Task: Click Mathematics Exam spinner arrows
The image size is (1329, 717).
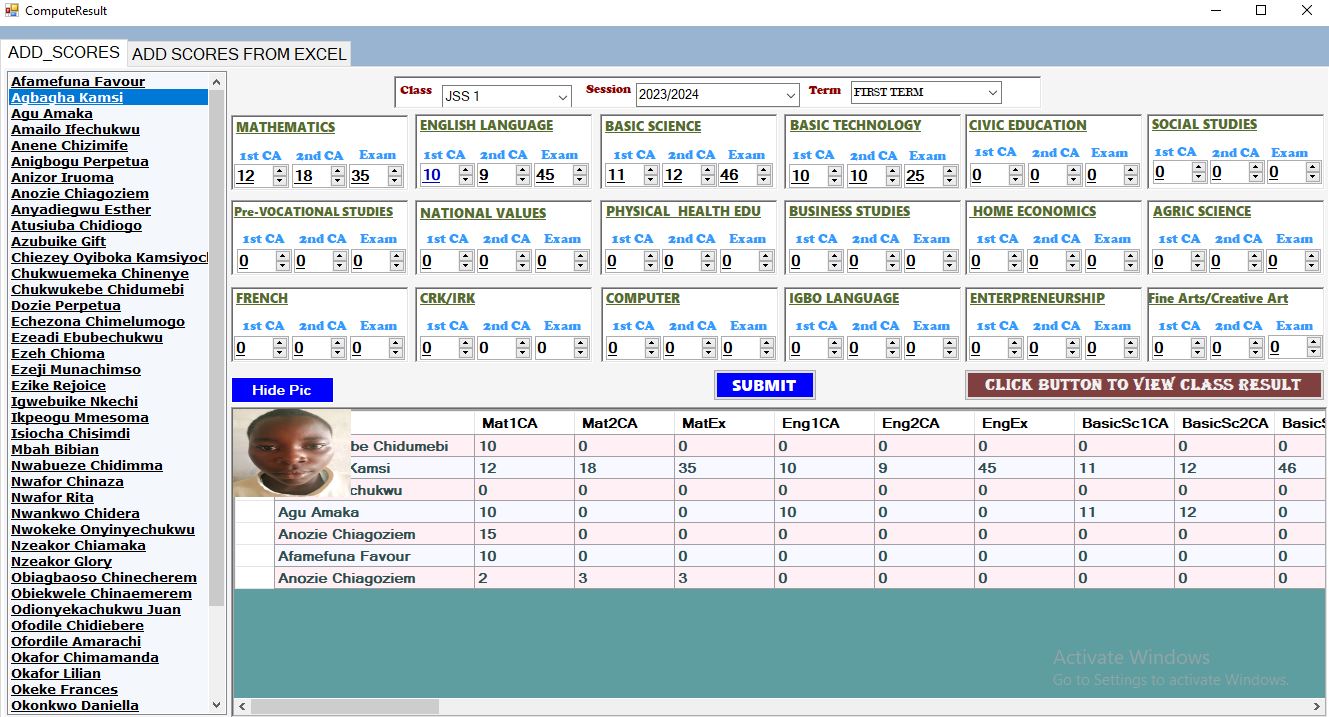Action: point(395,176)
